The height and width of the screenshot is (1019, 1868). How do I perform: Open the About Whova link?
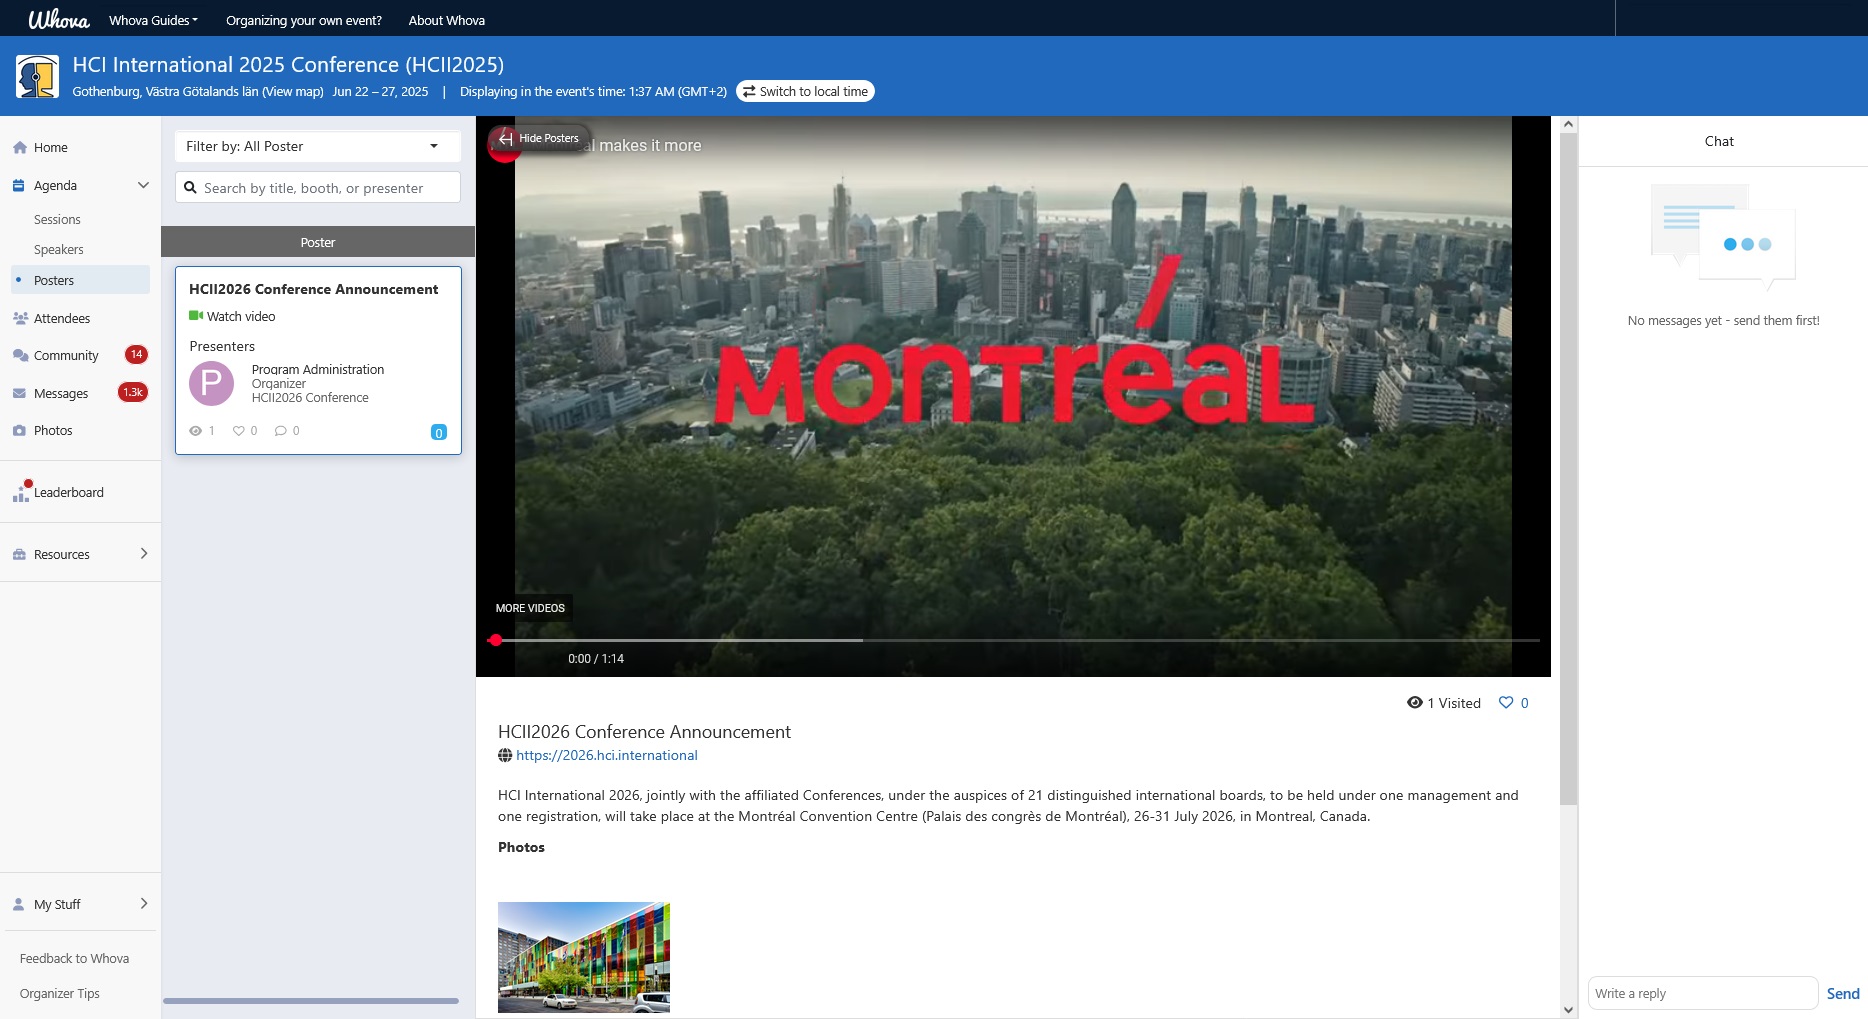click(446, 20)
